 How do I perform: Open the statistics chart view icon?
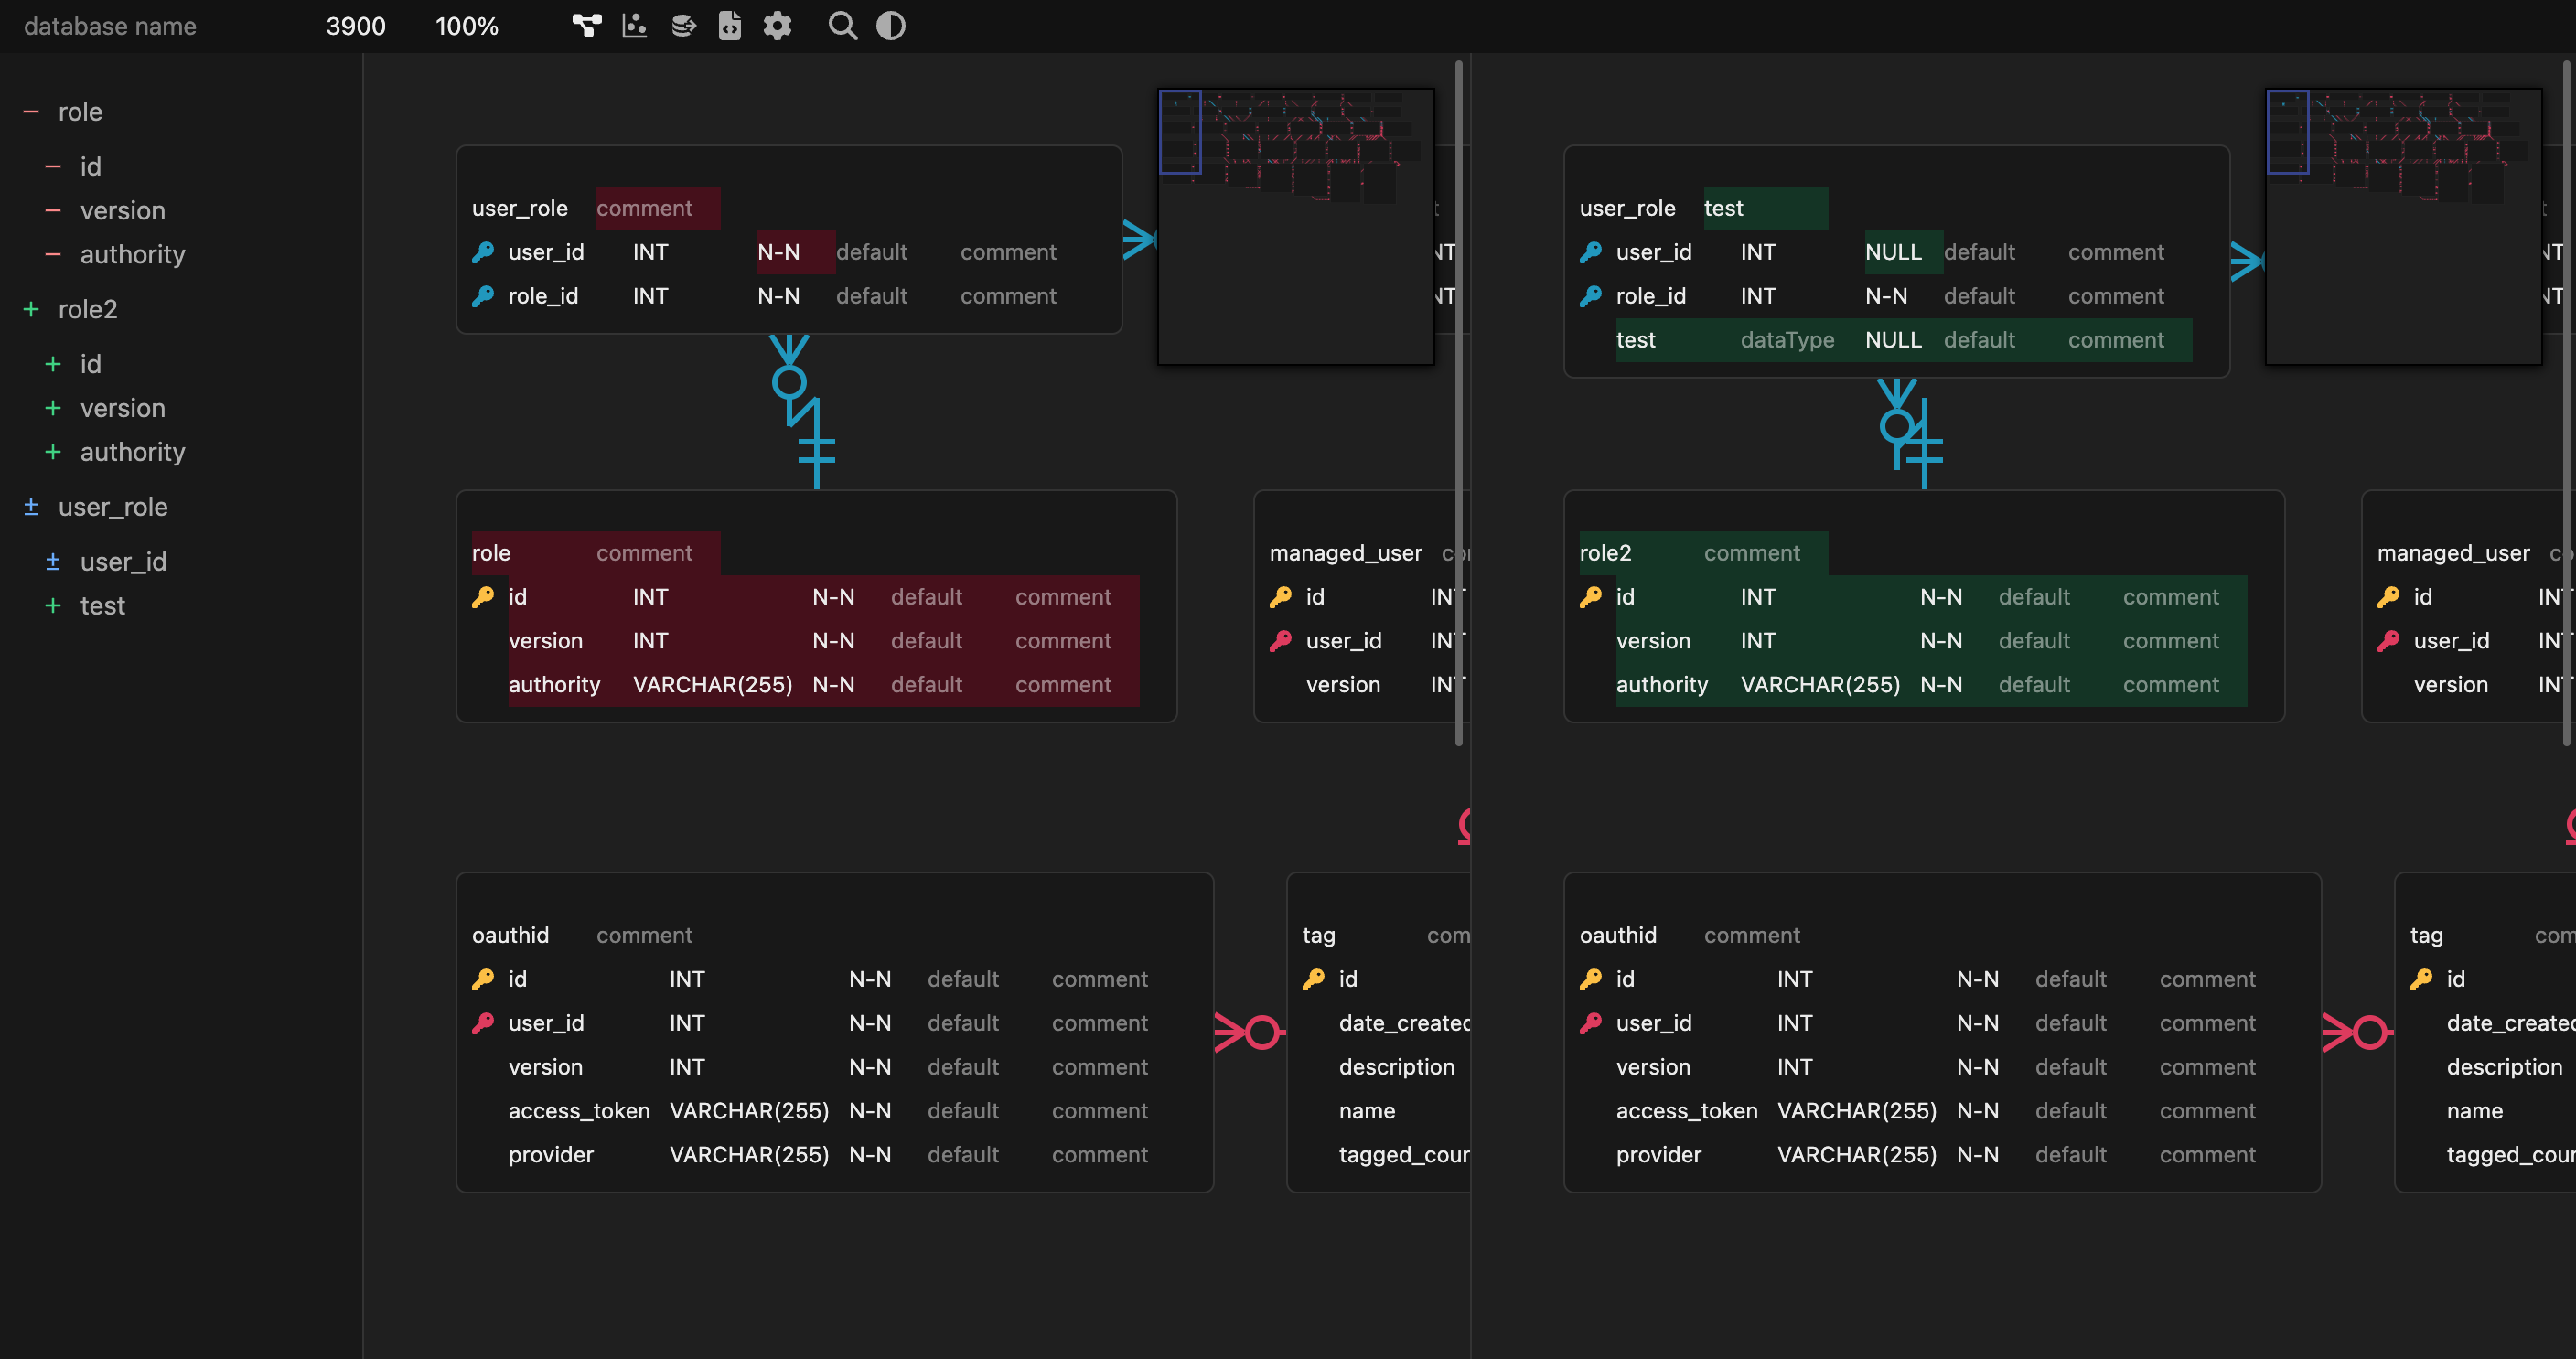tap(634, 26)
